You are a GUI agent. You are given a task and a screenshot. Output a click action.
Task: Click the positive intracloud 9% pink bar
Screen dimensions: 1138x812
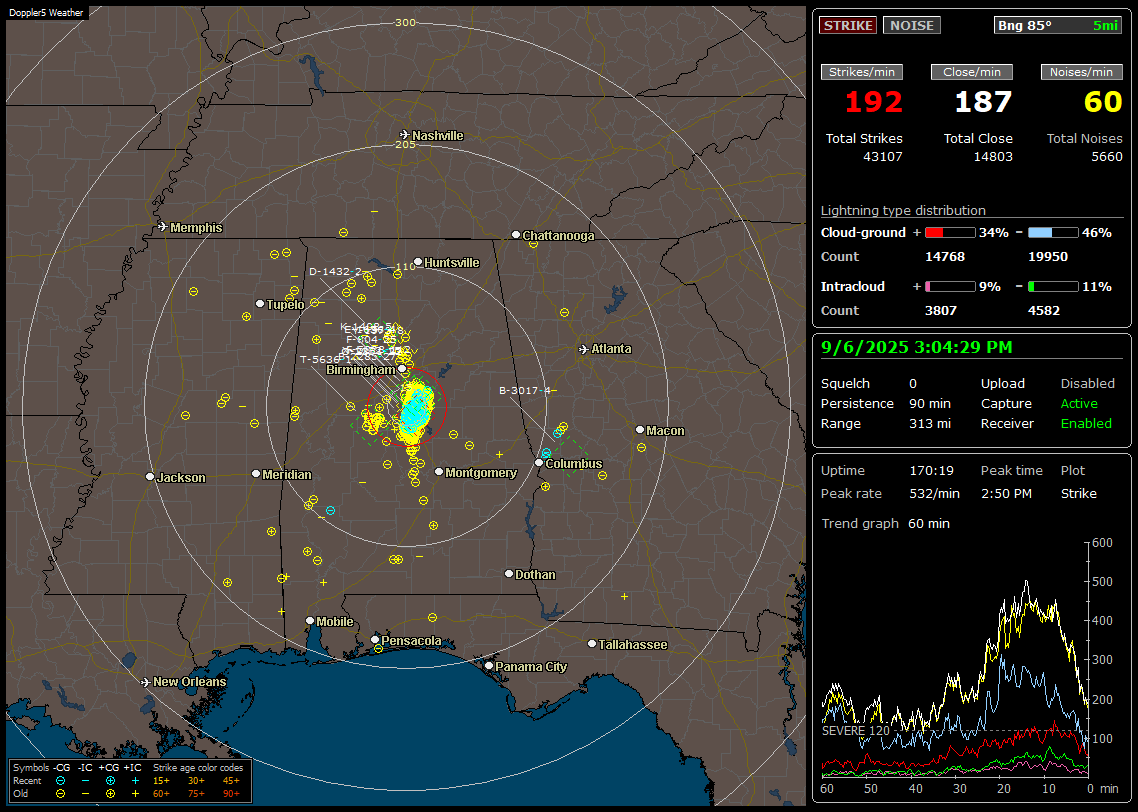[951, 287]
